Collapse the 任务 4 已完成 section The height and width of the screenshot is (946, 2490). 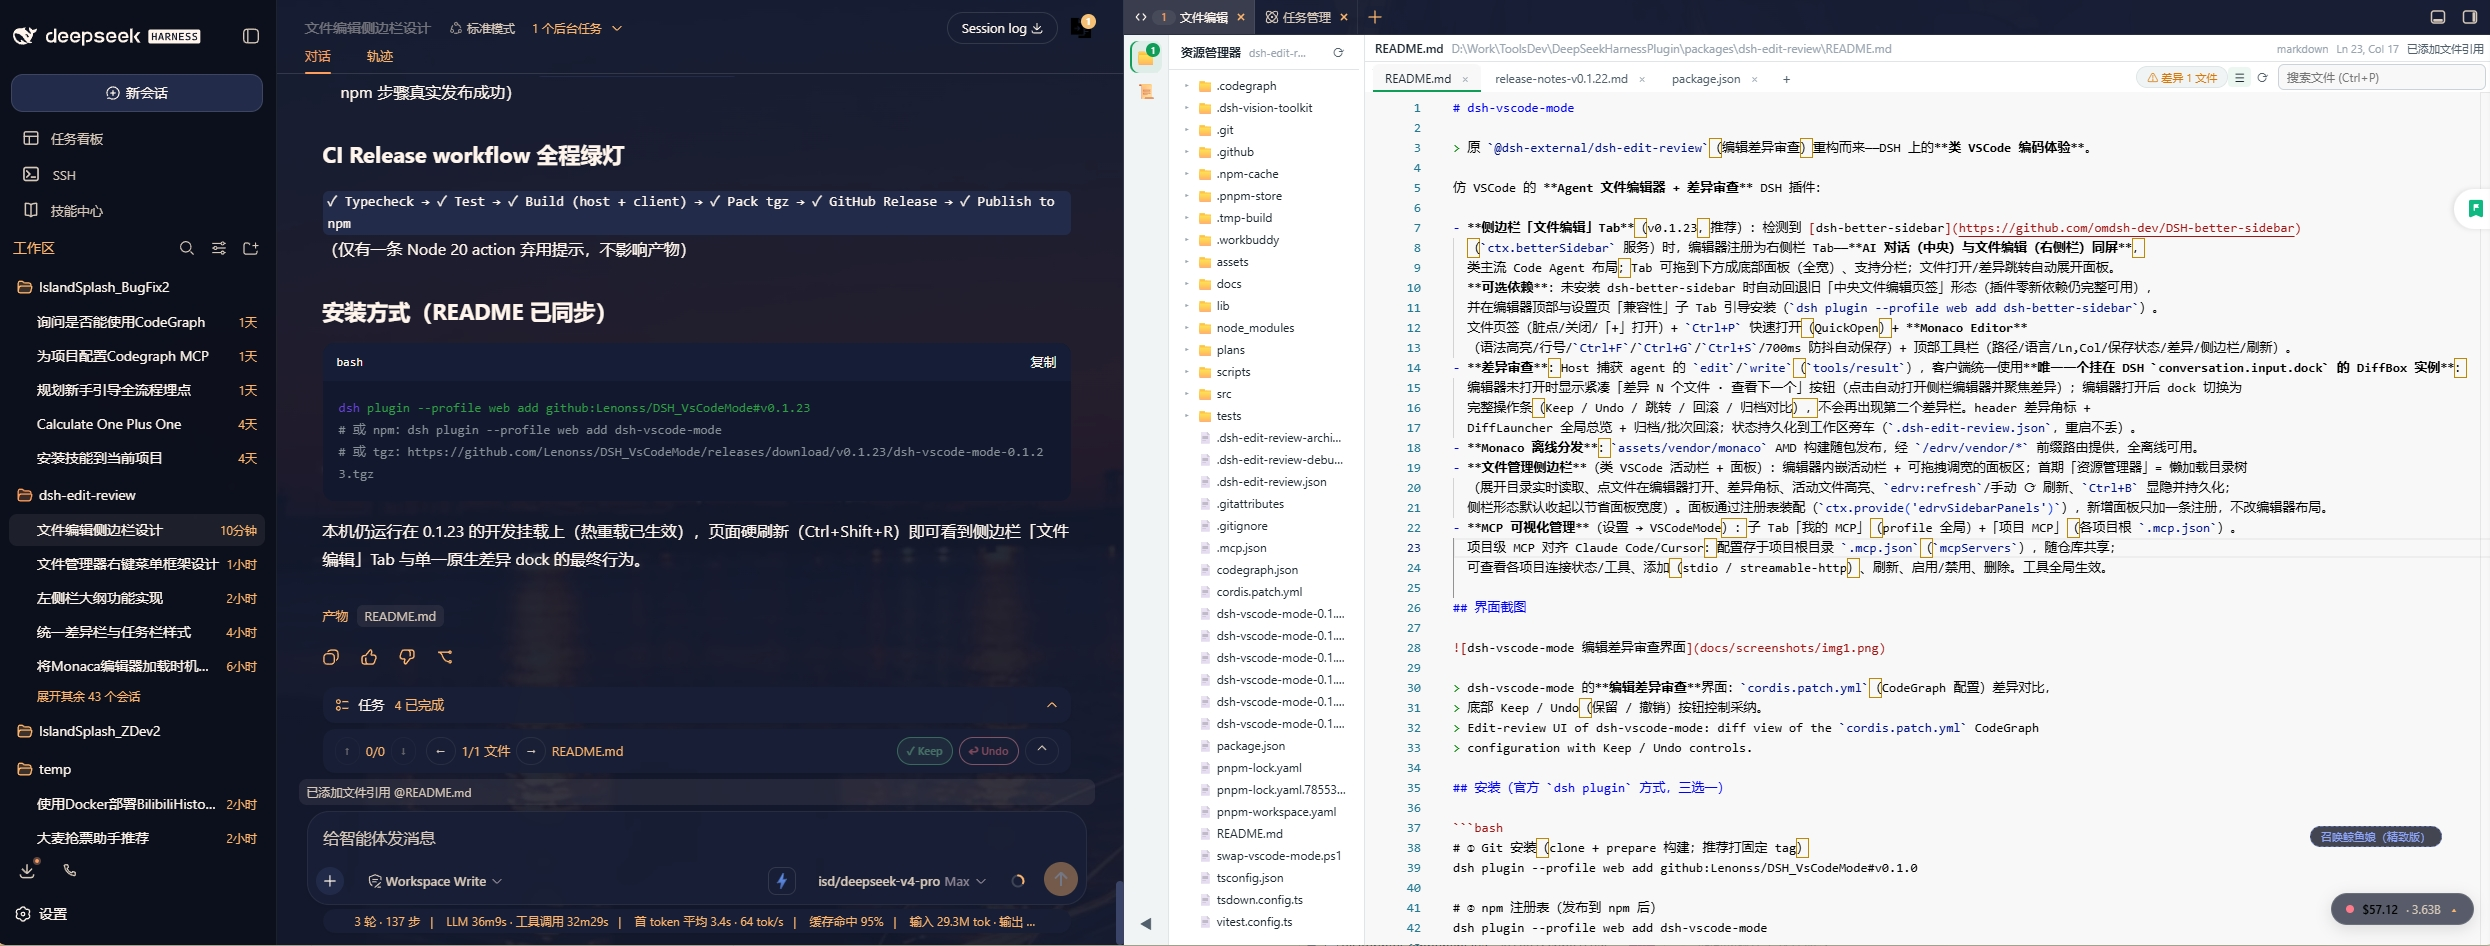pos(1051,705)
